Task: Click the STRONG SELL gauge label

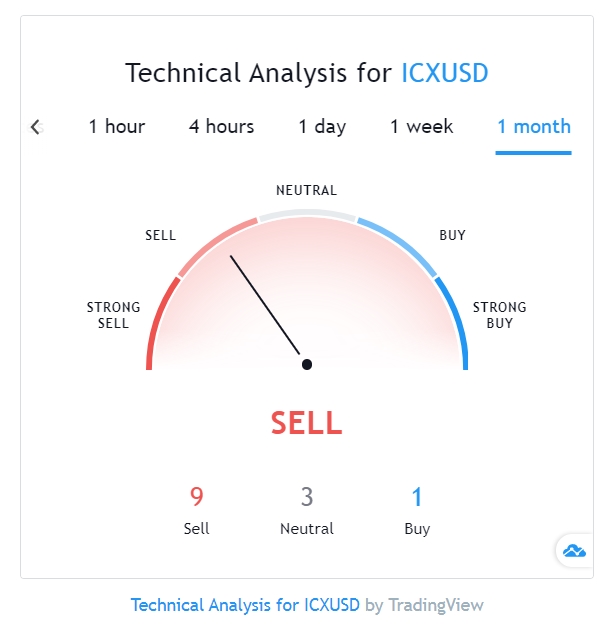Action: point(113,315)
